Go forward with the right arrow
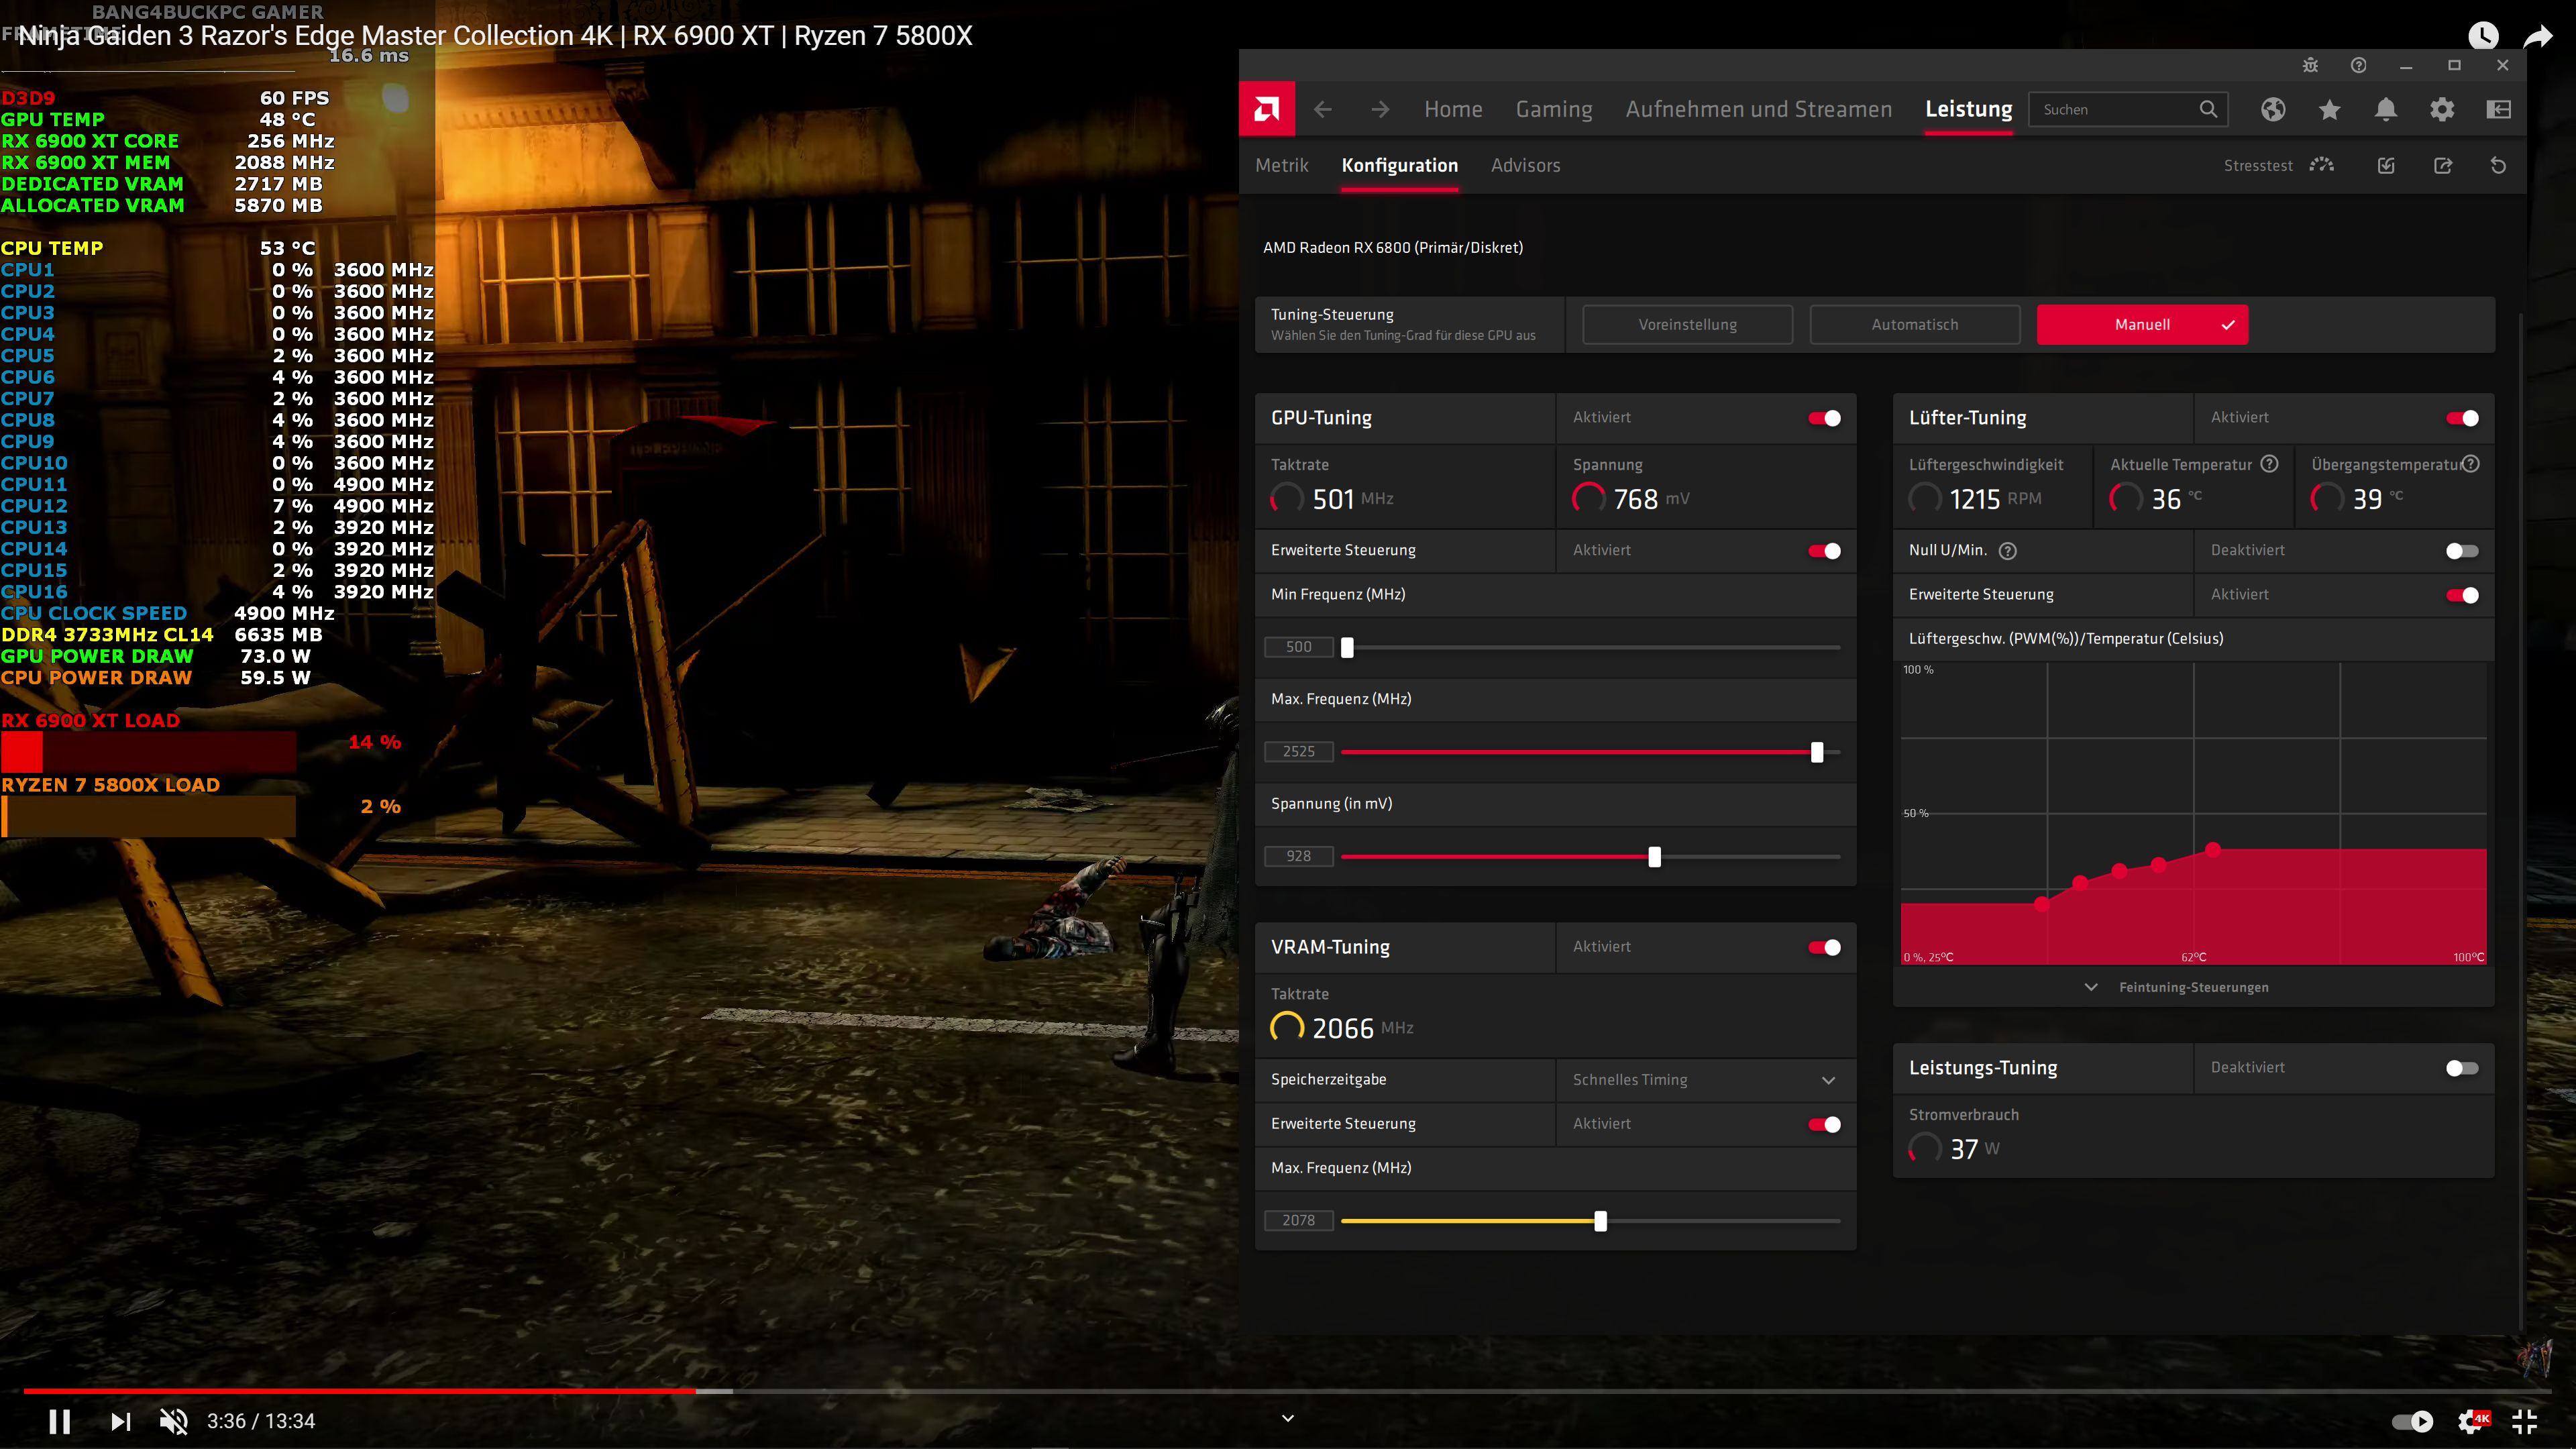Viewport: 2576px width, 1449px height. click(1380, 109)
